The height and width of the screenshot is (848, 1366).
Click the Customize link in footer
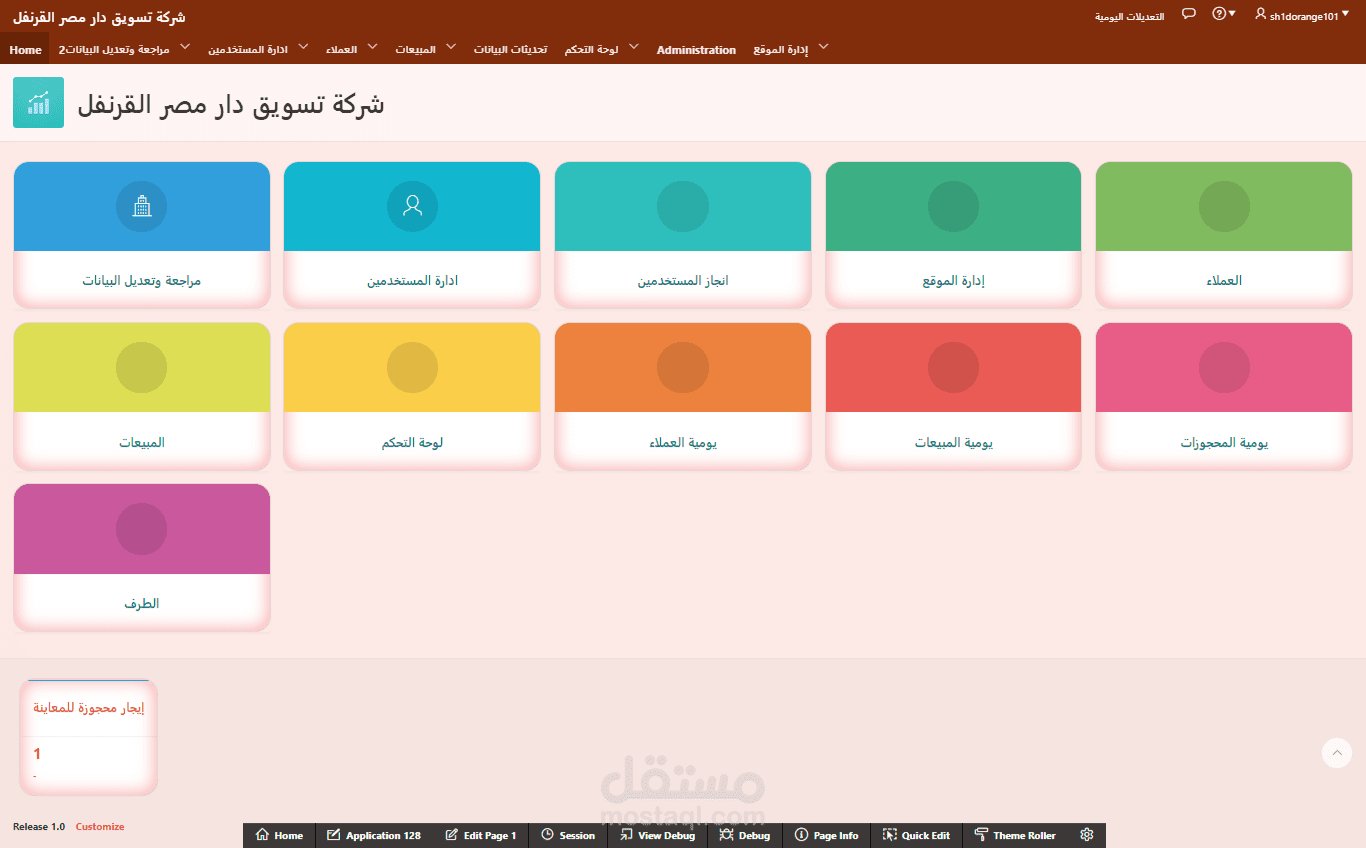(100, 826)
